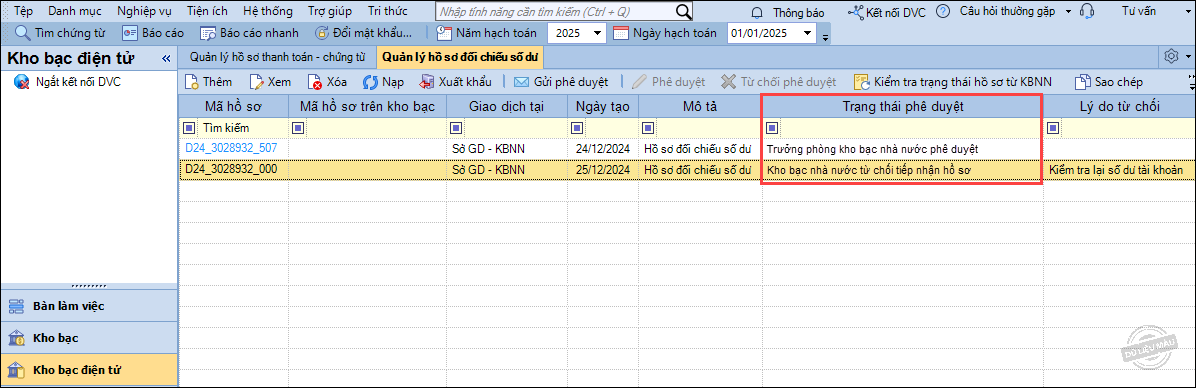This screenshot has width=1196, height=388.
Task: Open Kho bạc navigation section
Action: pos(89,338)
